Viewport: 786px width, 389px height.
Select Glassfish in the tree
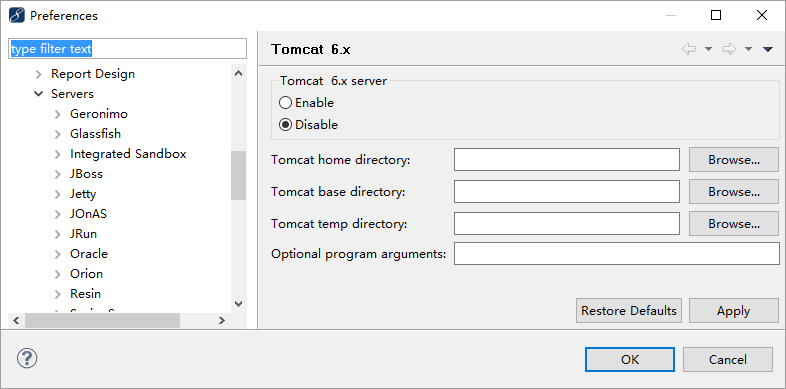95,134
